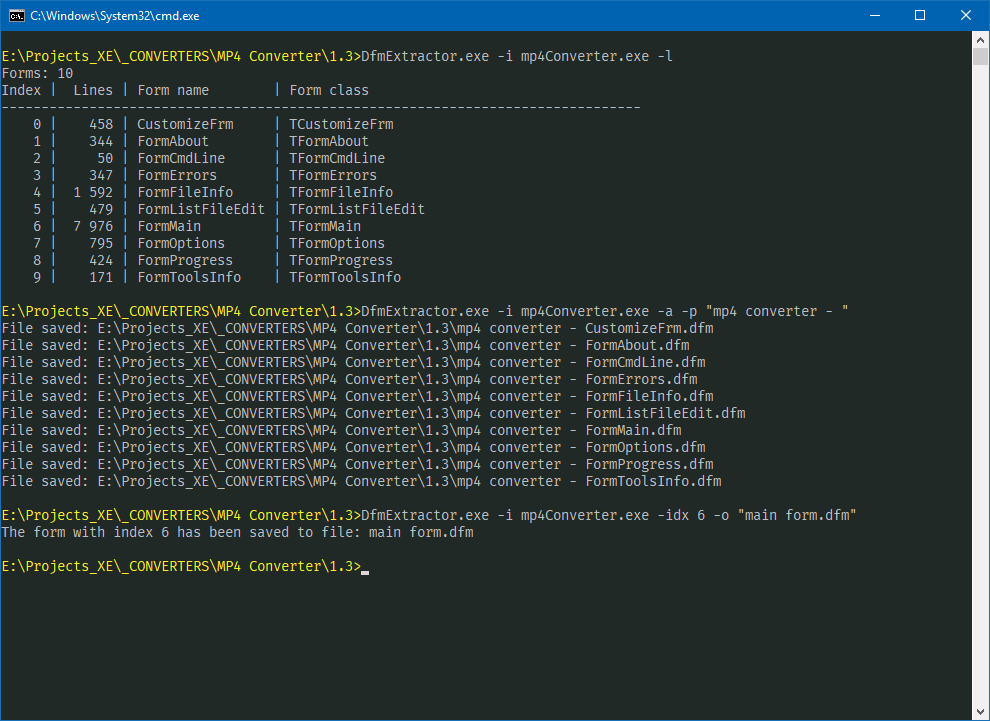Viewport: 990px width, 721px height.
Task: Minimize the cmd.exe window
Action: (874, 16)
